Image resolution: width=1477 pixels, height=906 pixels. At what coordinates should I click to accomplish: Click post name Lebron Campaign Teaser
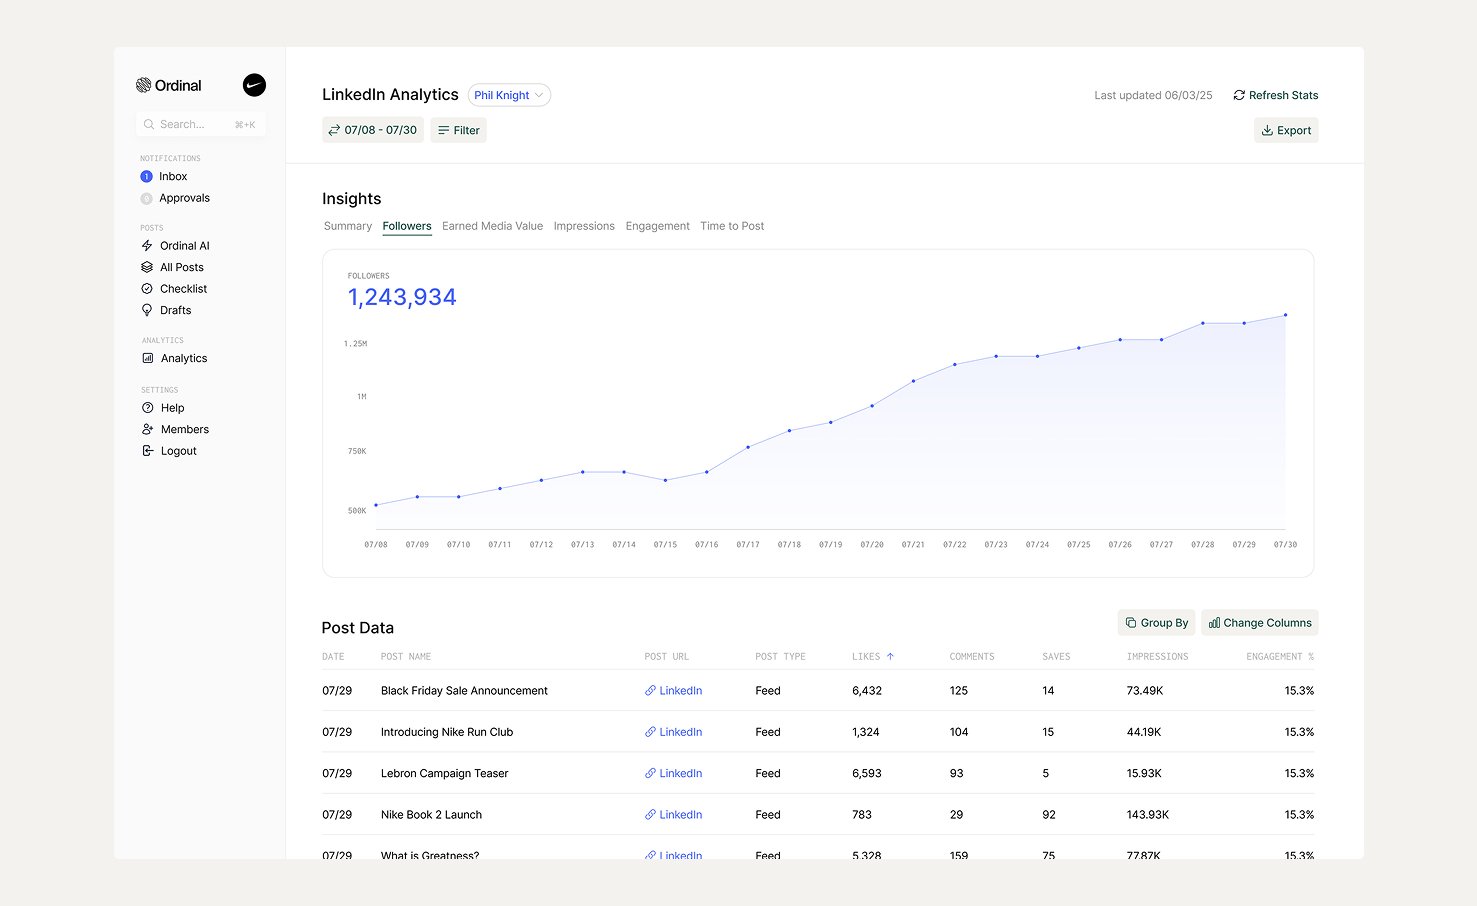point(444,773)
